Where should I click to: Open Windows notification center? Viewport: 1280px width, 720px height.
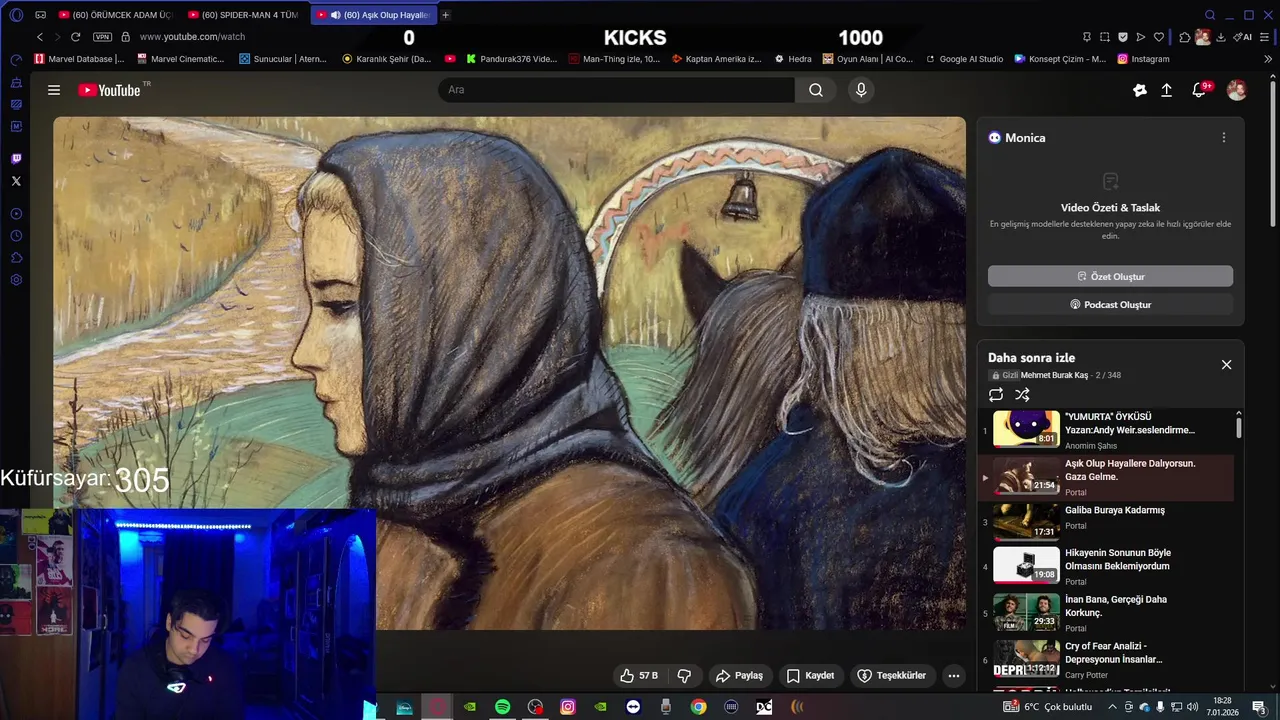click(x=1259, y=707)
